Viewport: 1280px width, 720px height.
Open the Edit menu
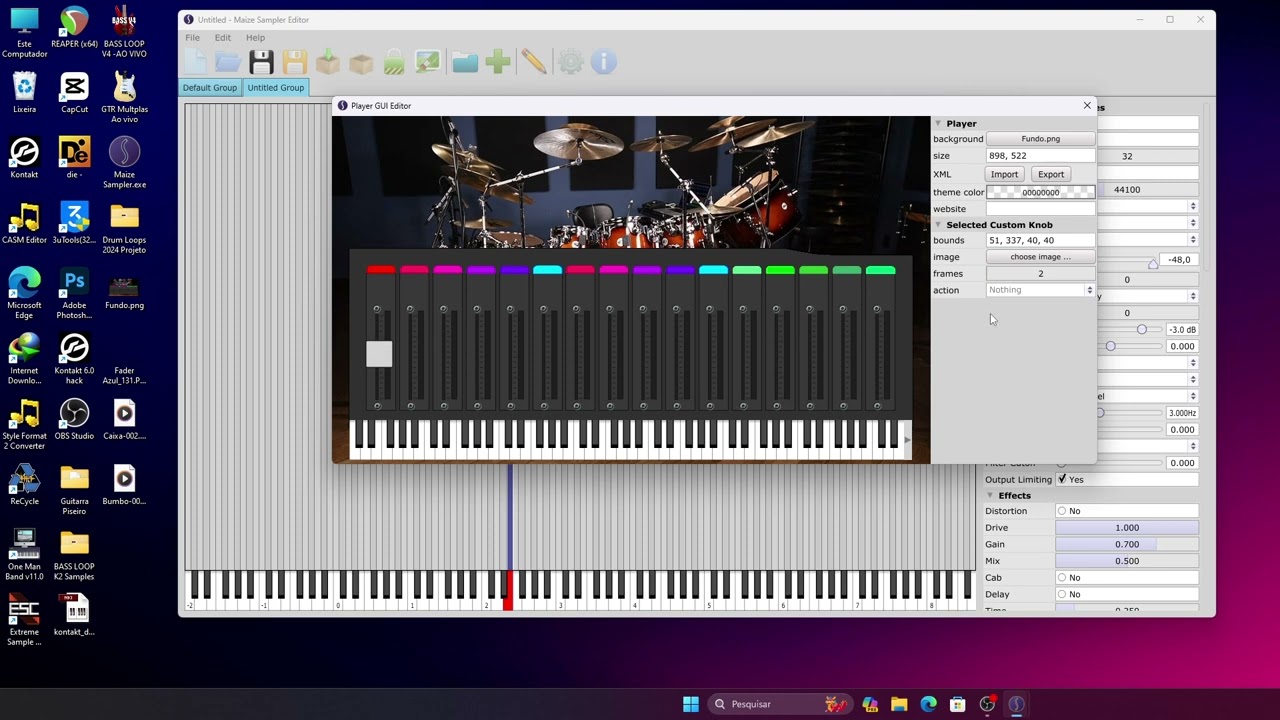click(x=222, y=38)
